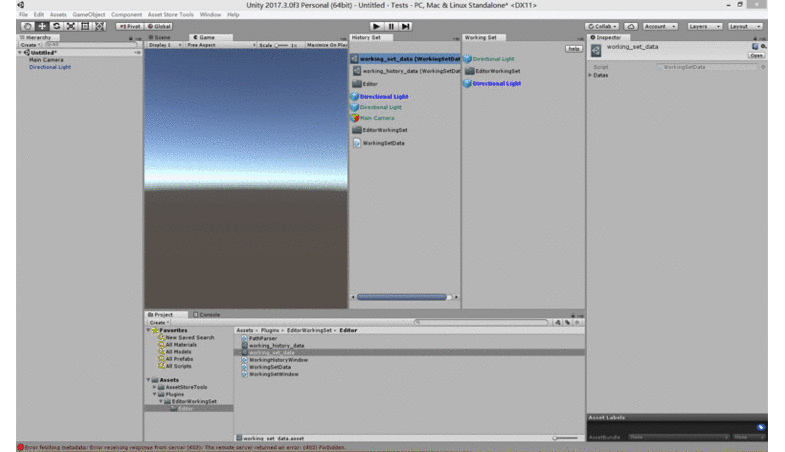This screenshot has width=785, height=452.
Task: Click Main Camera cube icon in History Set
Action: point(354,118)
